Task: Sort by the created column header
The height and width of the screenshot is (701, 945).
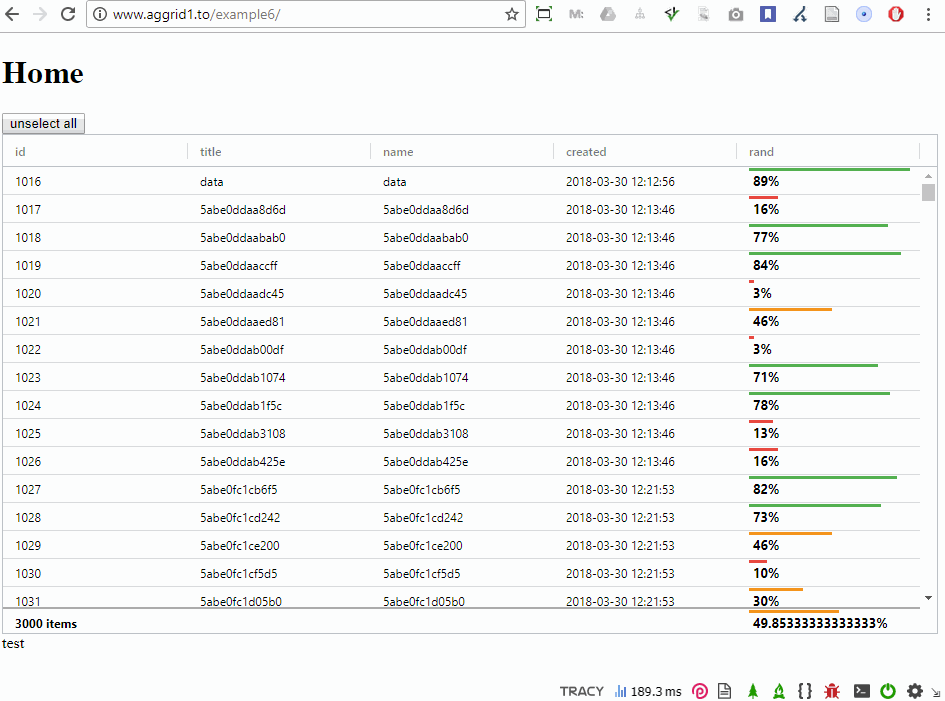Action: coord(586,152)
